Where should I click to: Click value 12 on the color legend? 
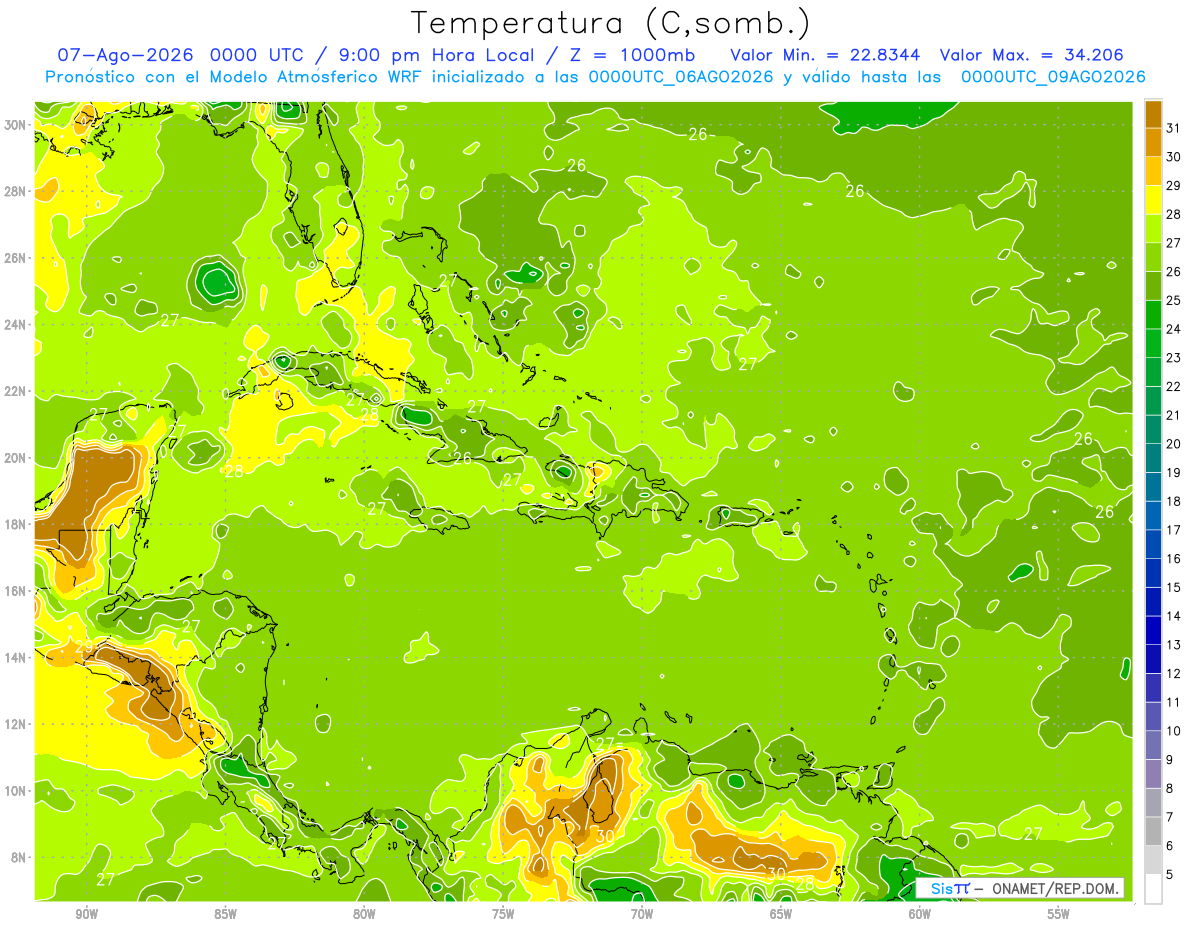pos(1174,673)
